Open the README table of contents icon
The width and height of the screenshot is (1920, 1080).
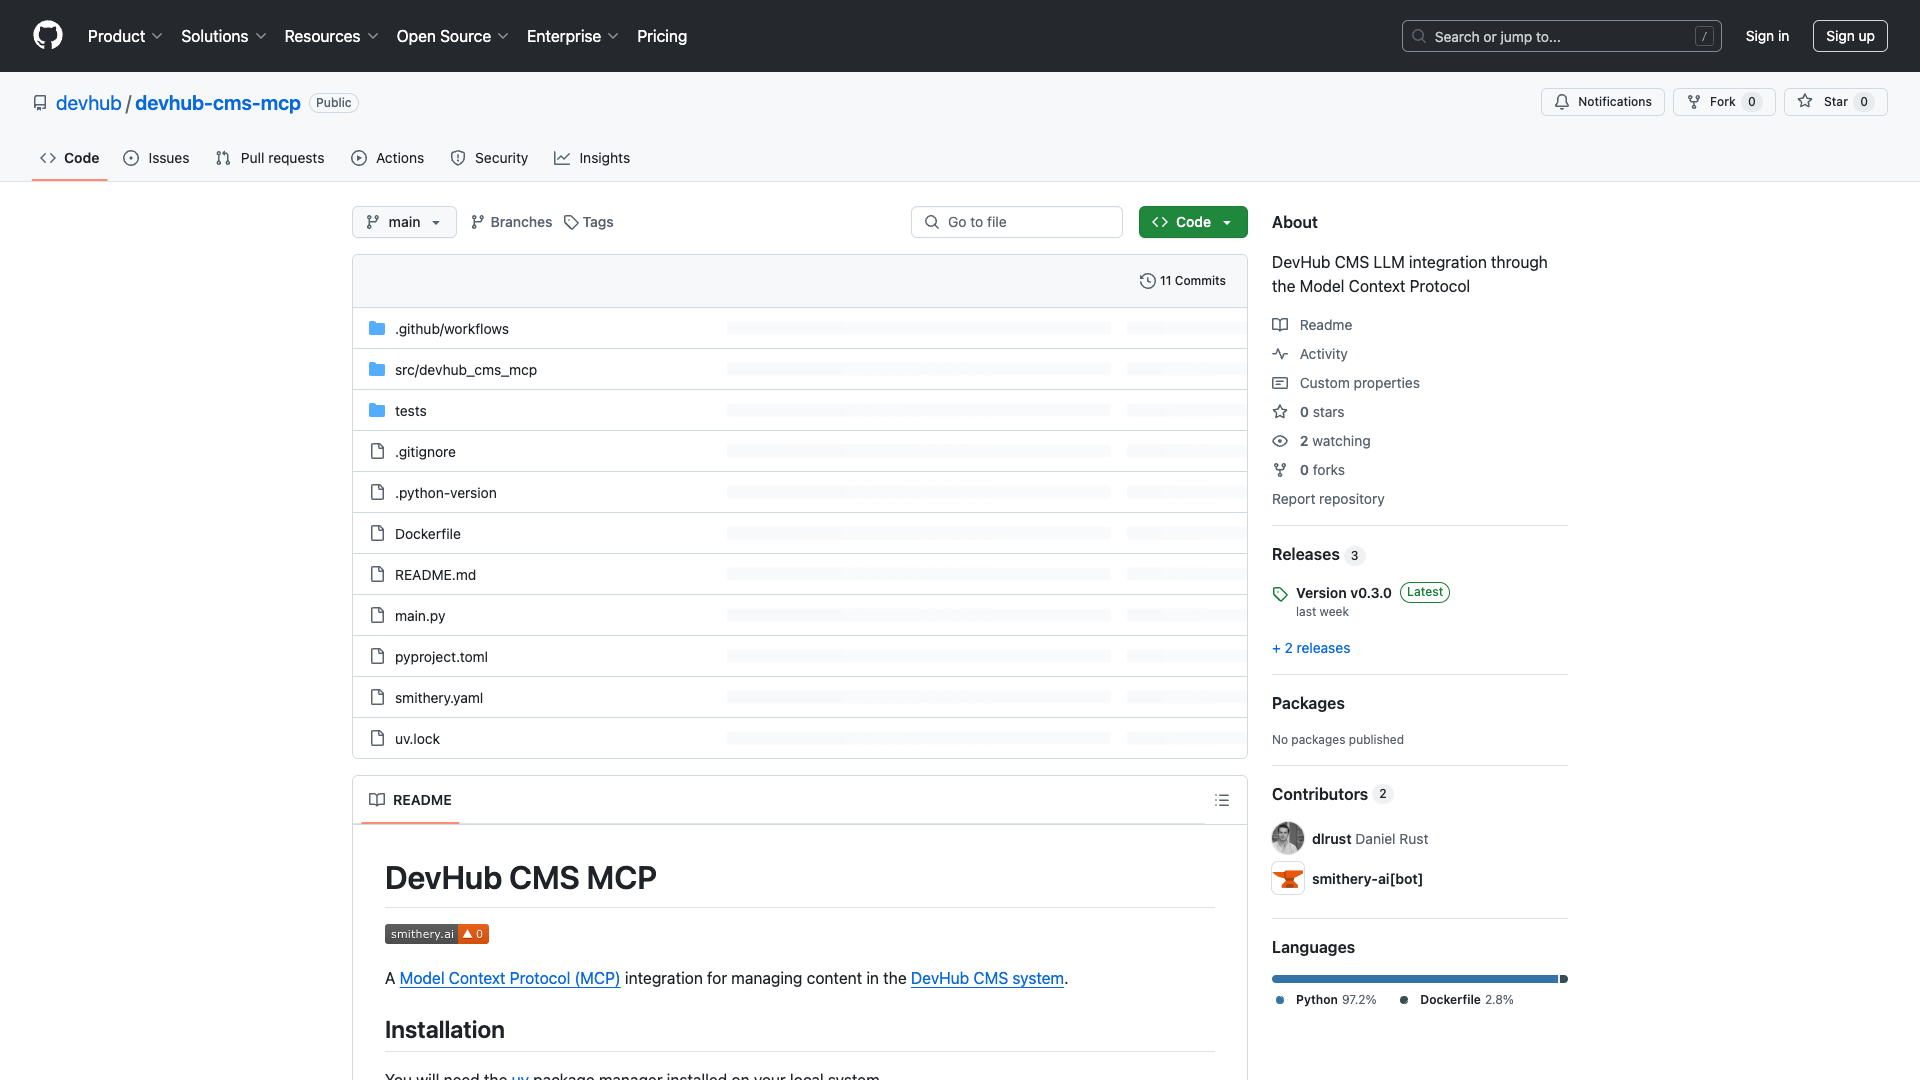click(x=1222, y=800)
